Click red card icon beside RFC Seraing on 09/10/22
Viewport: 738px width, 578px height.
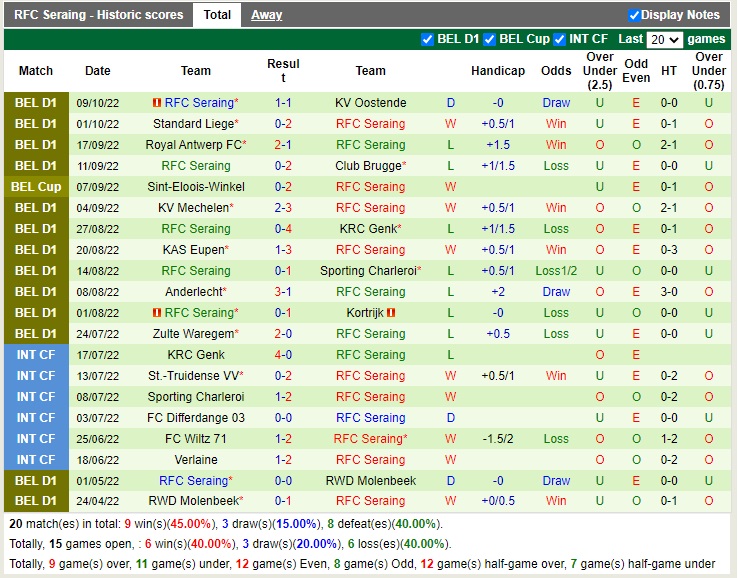pos(156,103)
